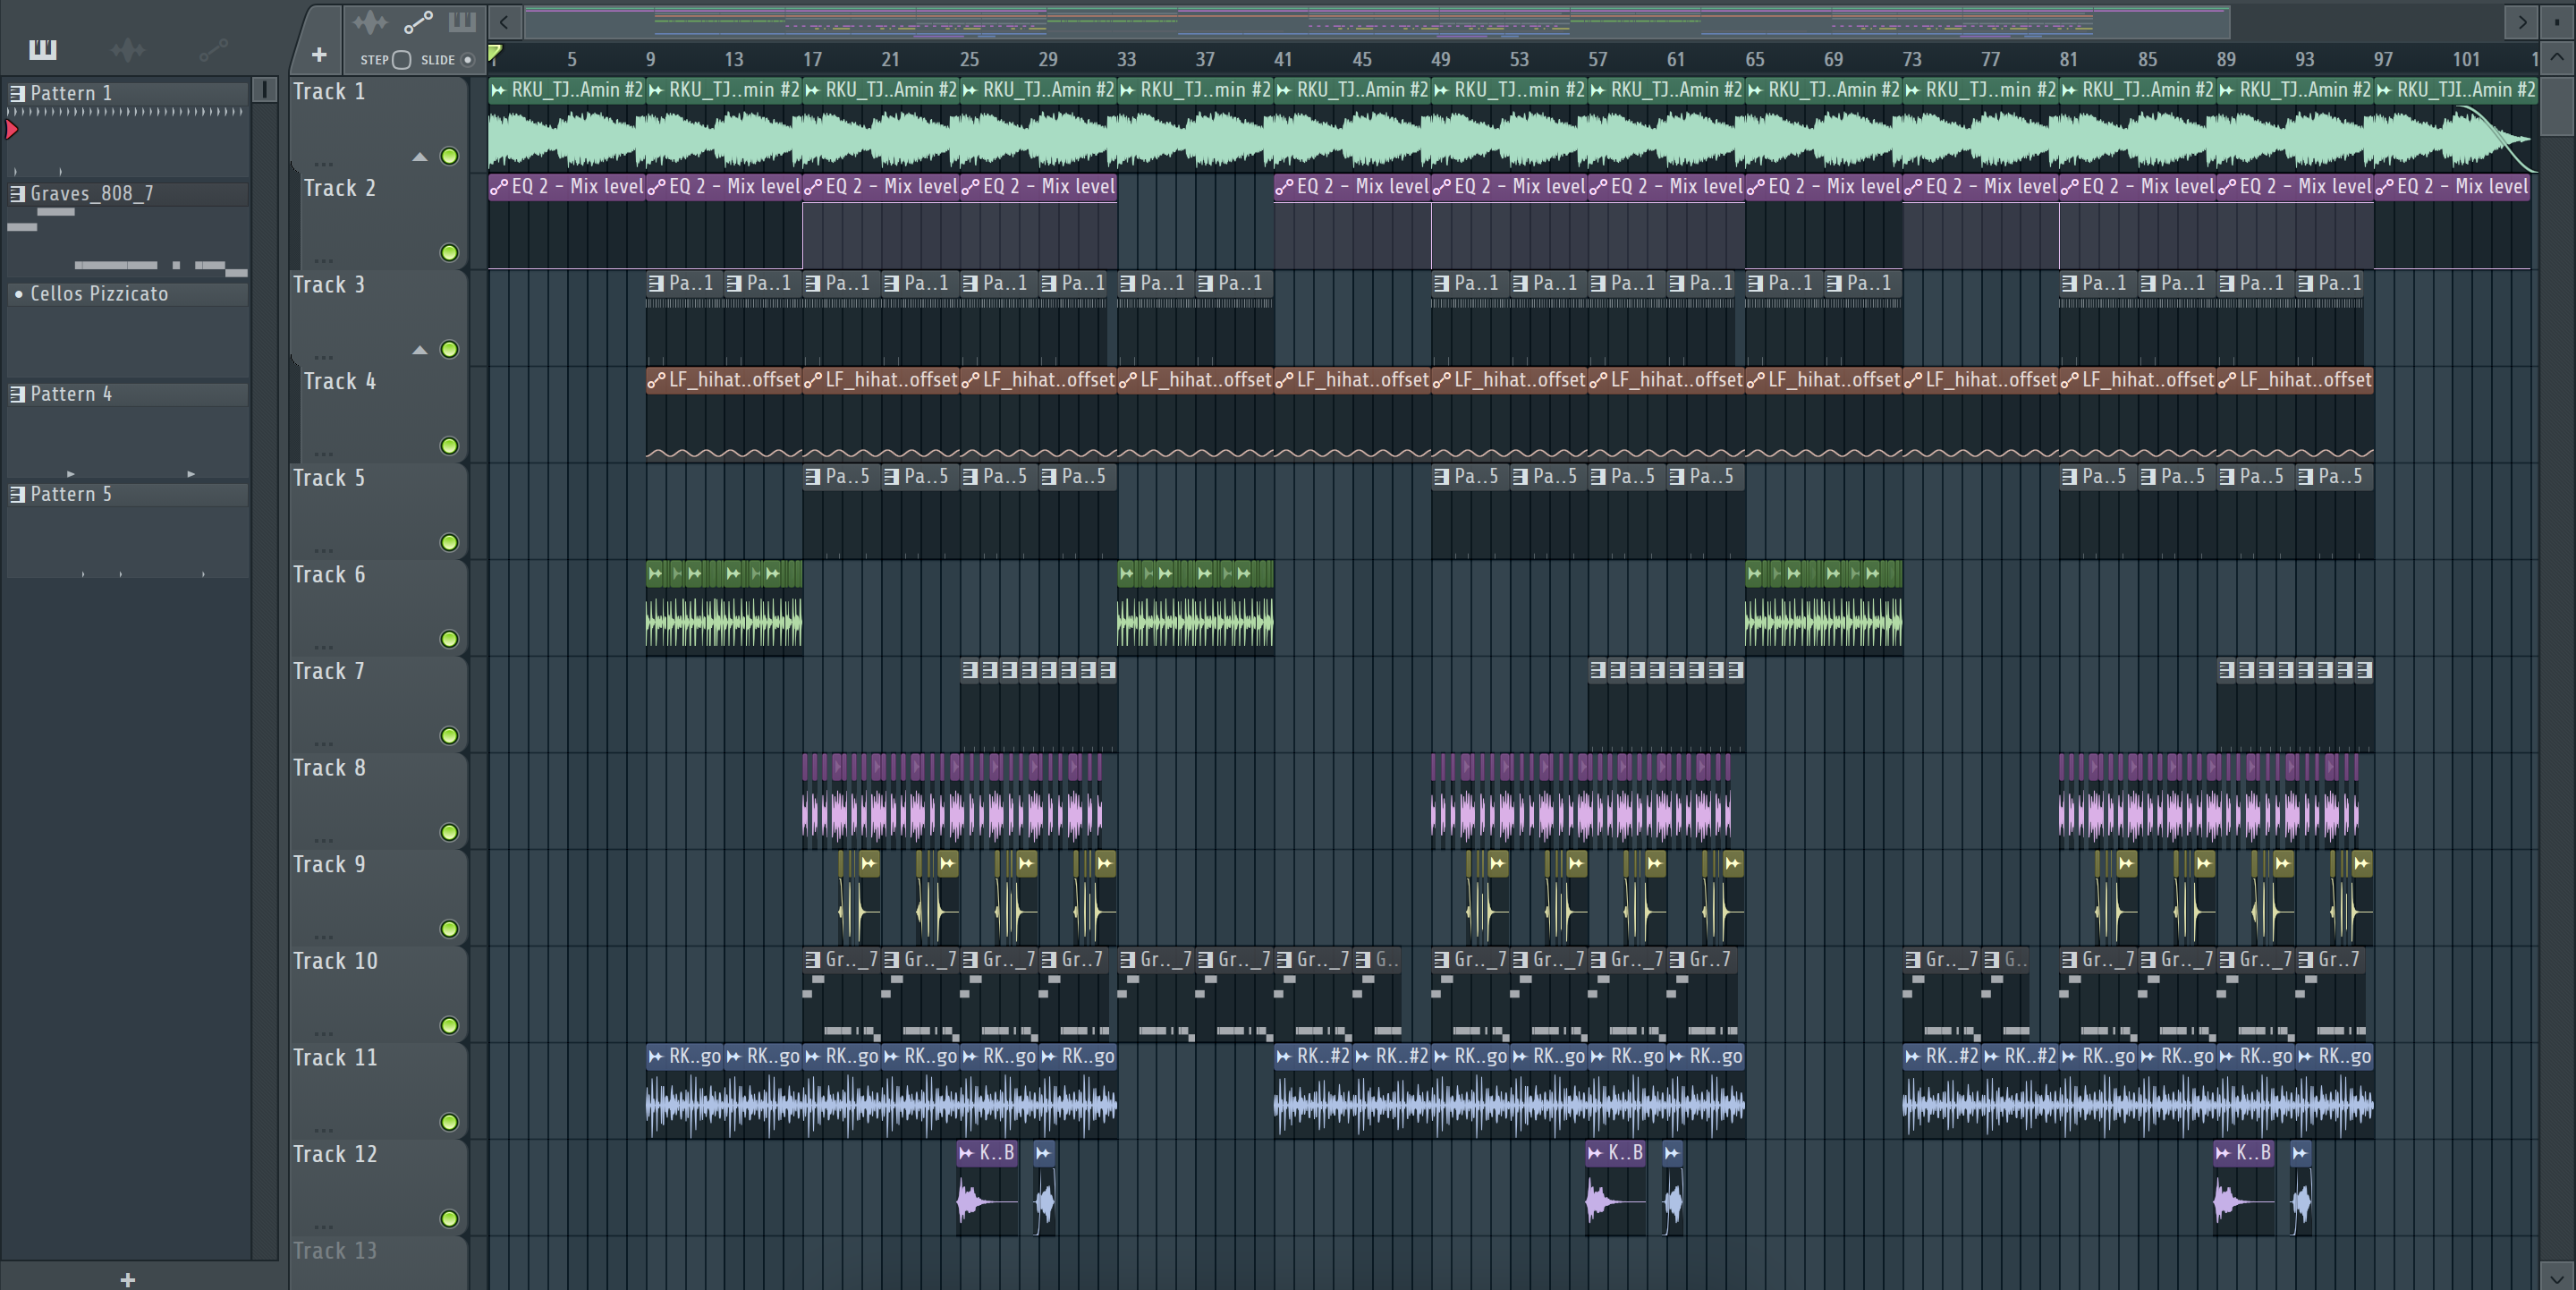Image resolution: width=2576 pixels, height=1290 pixels.
Task: Open the Track 5 options dots menu
Action: pos(323,550)
